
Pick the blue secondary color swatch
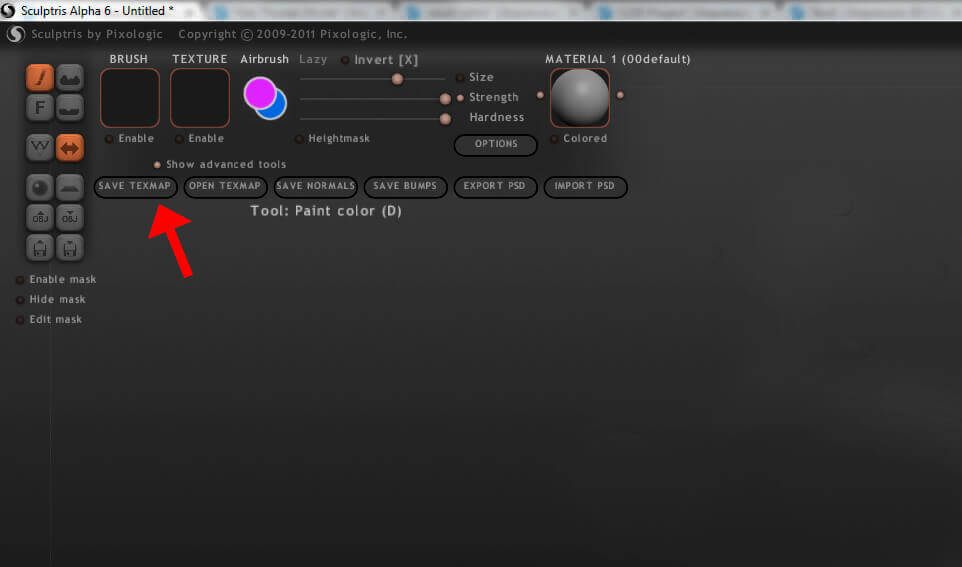tap(277, 110)
